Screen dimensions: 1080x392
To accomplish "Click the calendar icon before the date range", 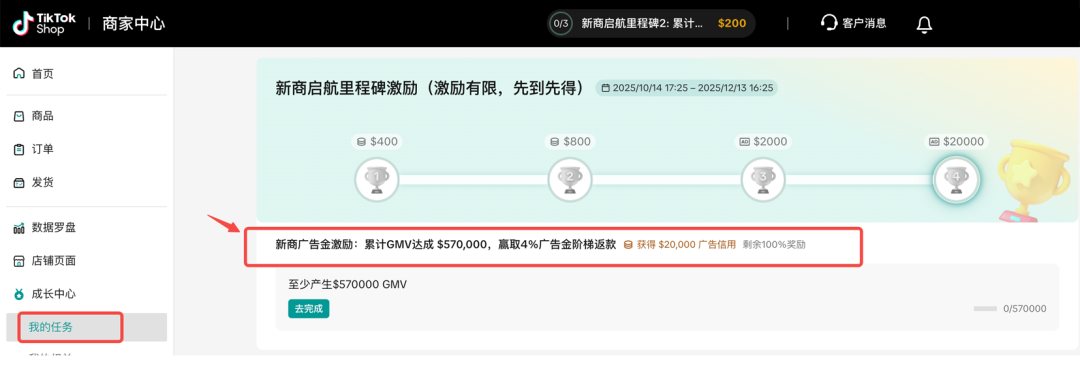I will point(605,88).
